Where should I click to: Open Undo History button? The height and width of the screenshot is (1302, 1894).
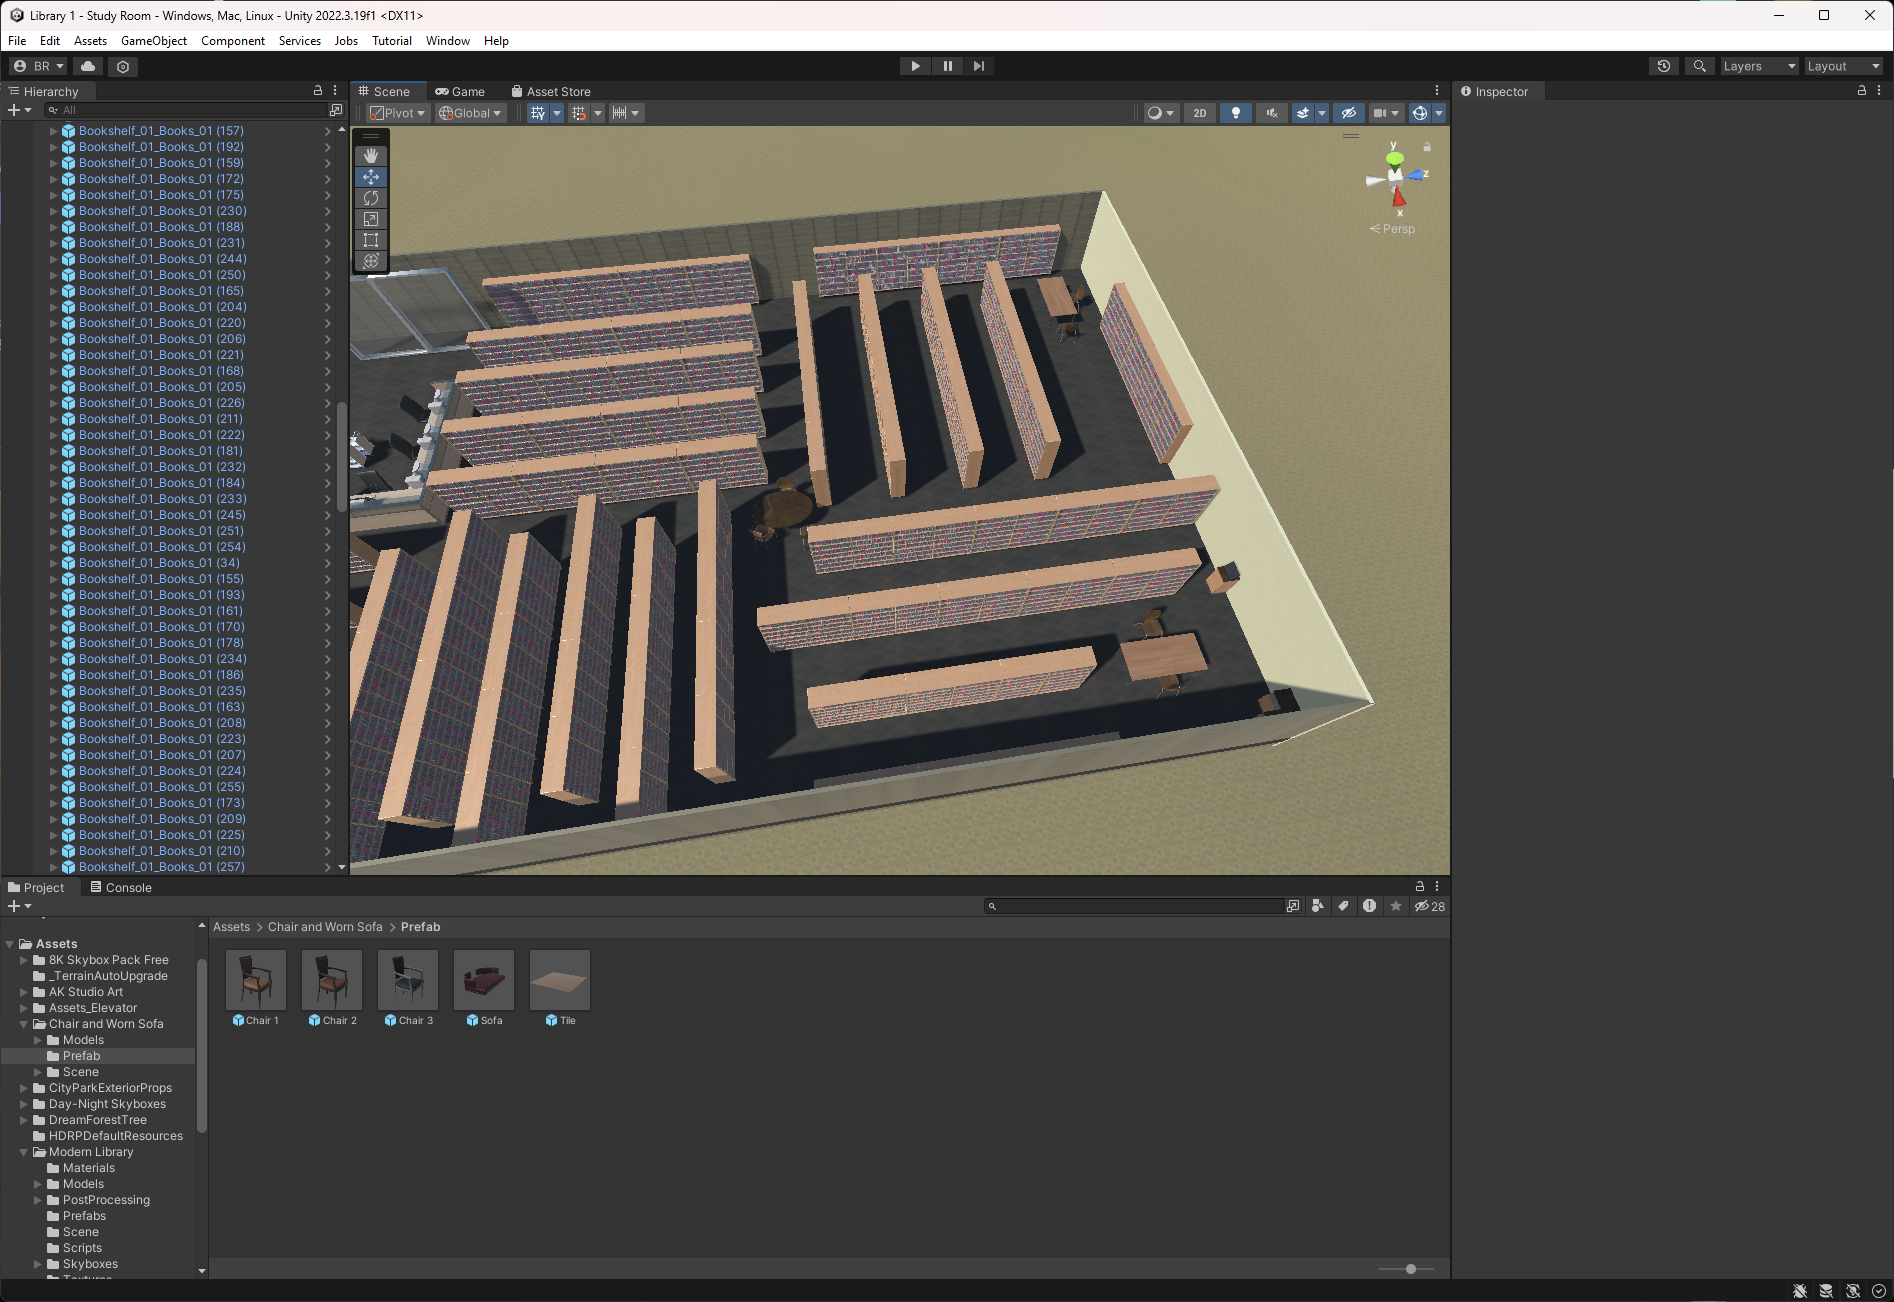pyautogui.click(x=1664, y=66)
